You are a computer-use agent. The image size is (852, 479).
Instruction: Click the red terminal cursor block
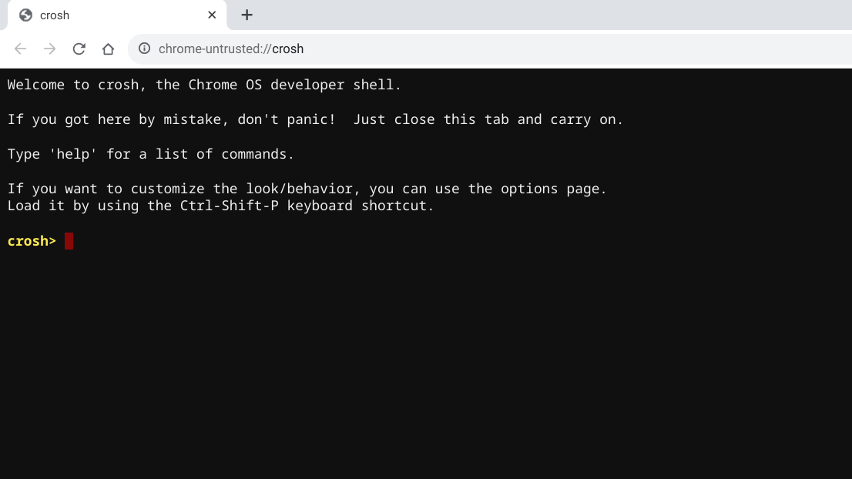point(68,241)
